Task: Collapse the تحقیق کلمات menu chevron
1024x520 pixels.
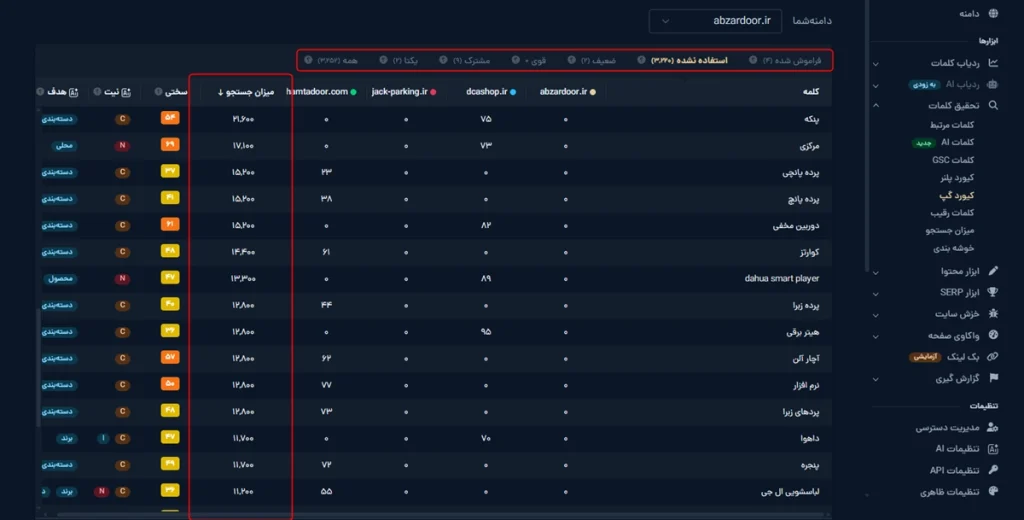Action: (876, 105)
